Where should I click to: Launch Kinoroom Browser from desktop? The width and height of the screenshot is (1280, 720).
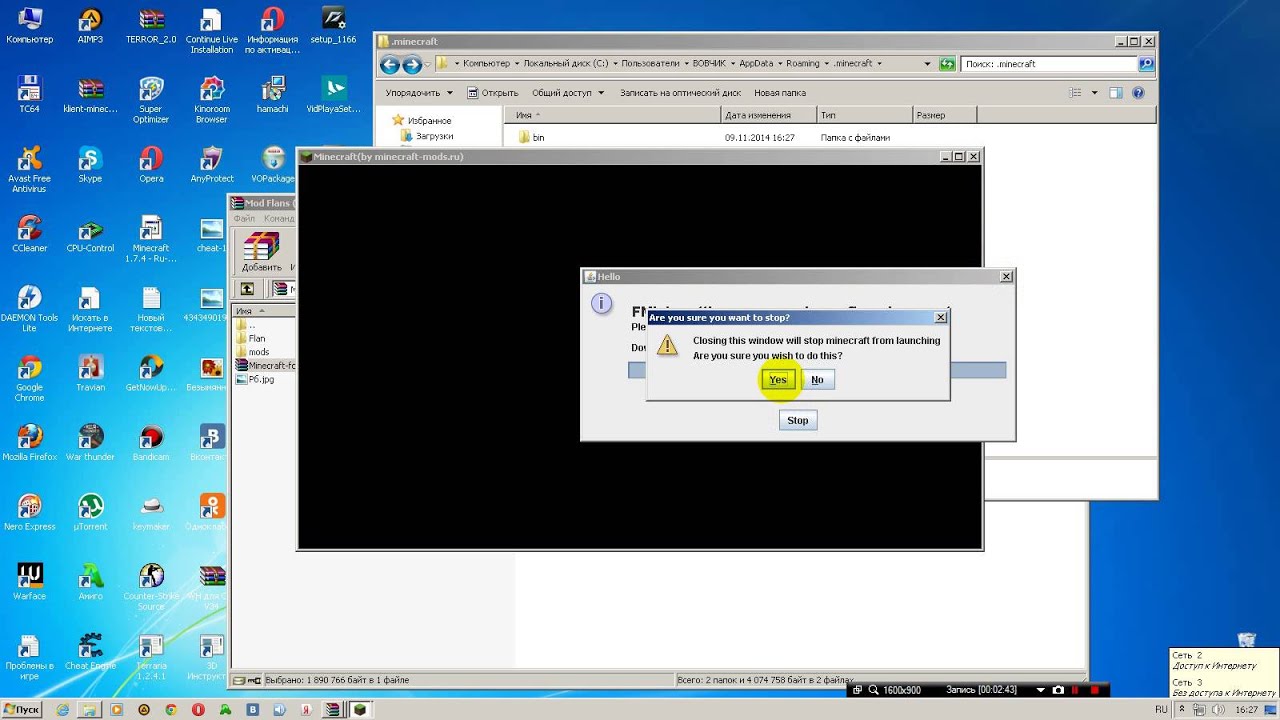212,100
